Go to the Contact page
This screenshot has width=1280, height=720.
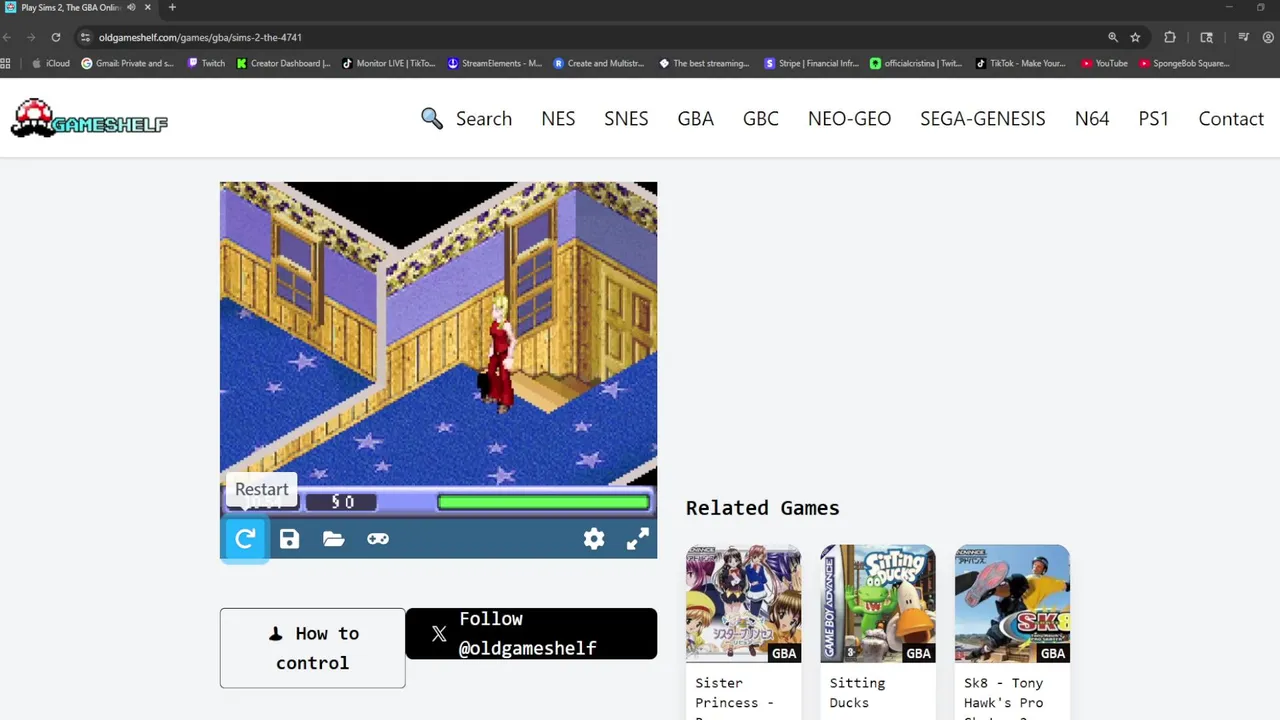click(1231, 118)
